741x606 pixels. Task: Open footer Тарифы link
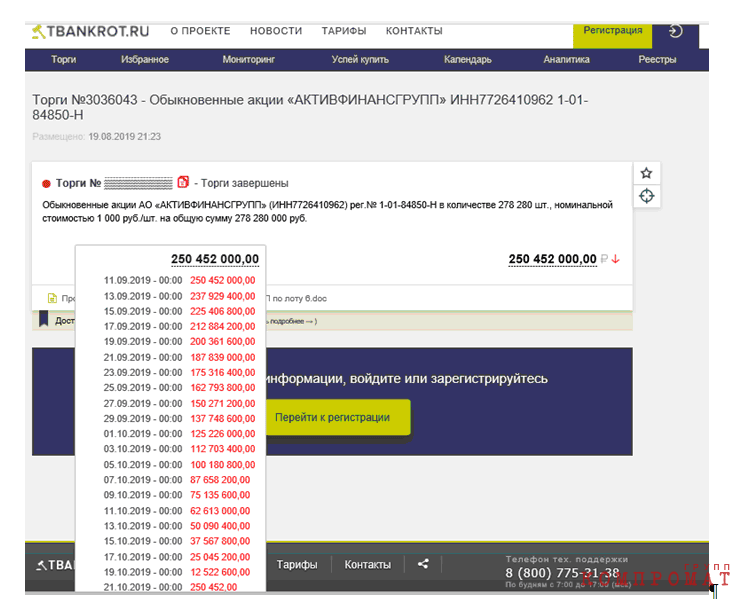tap(297, 565)
